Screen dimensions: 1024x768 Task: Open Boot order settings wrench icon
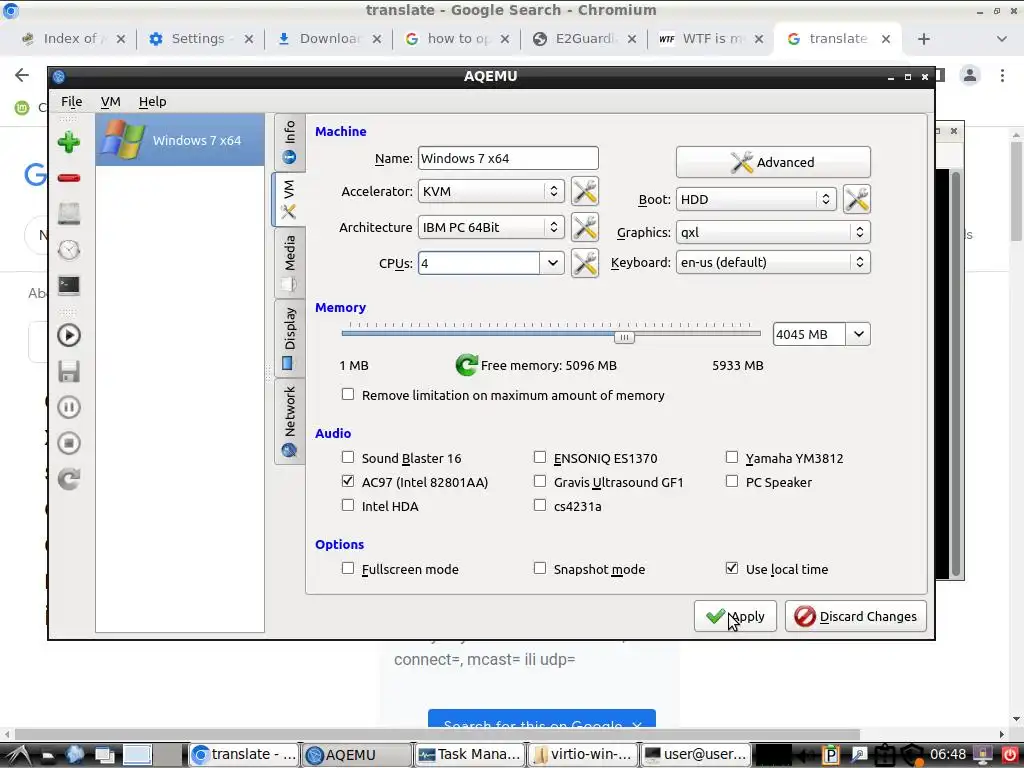(x=856, y=199)
